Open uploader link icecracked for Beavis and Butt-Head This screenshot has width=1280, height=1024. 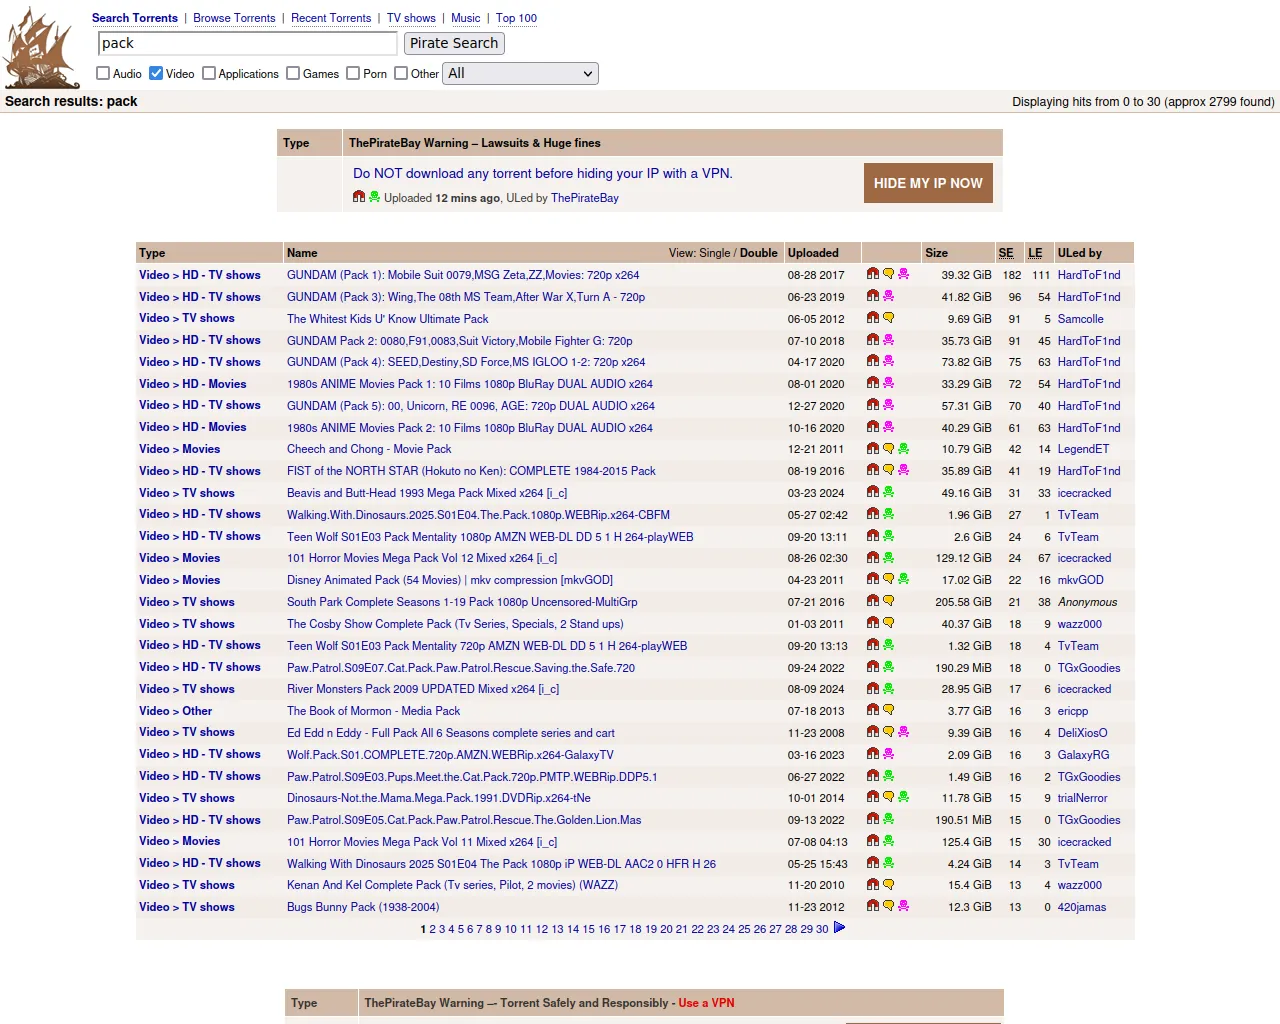click(1084, 493)
